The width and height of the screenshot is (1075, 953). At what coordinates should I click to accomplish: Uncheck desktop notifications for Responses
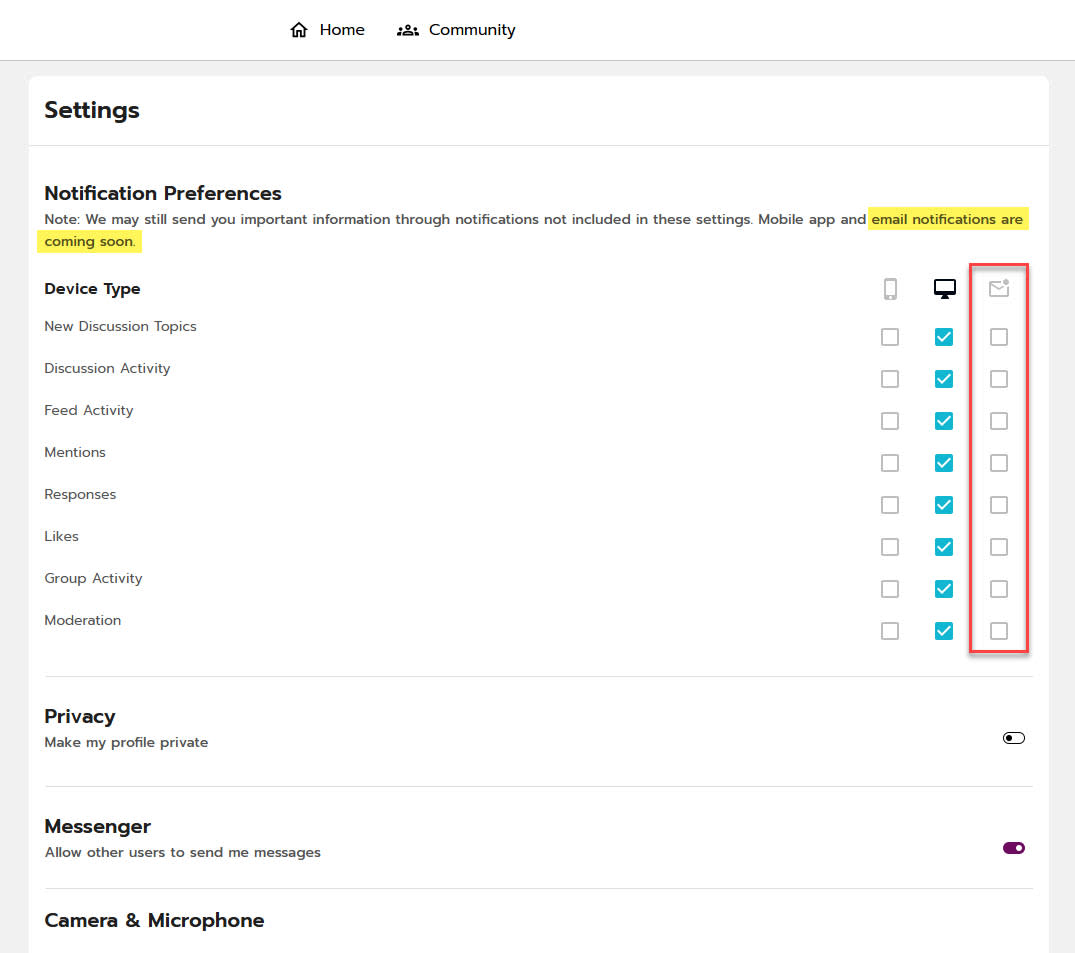[x=944, y=505]
